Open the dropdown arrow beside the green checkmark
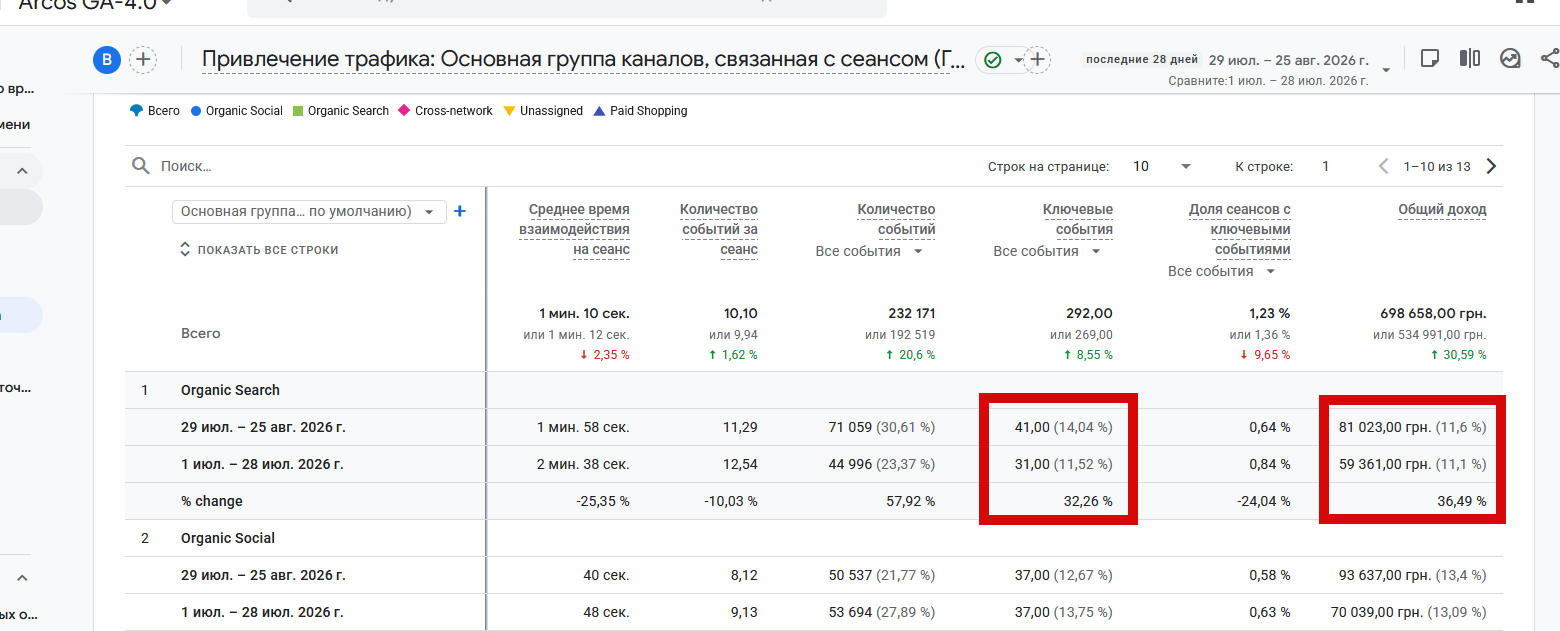The image size is (1560, 631). point(1018,61)
